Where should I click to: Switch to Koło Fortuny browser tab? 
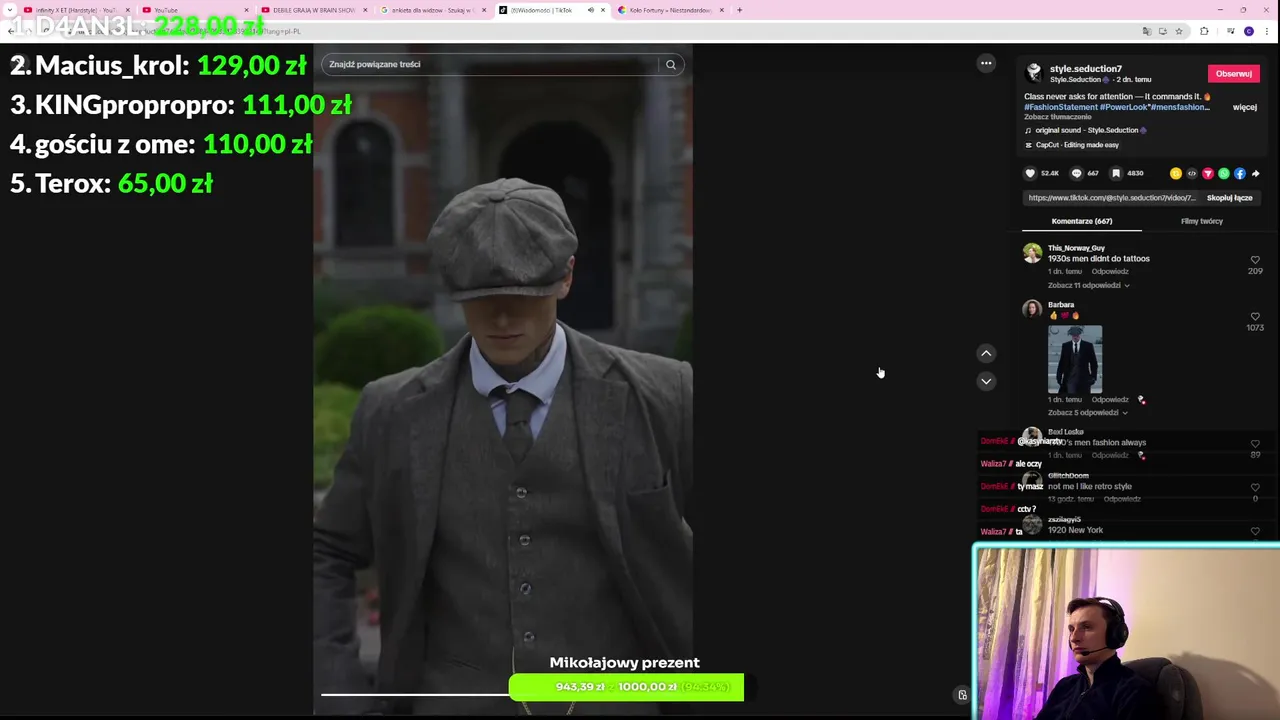coord(671,10)
